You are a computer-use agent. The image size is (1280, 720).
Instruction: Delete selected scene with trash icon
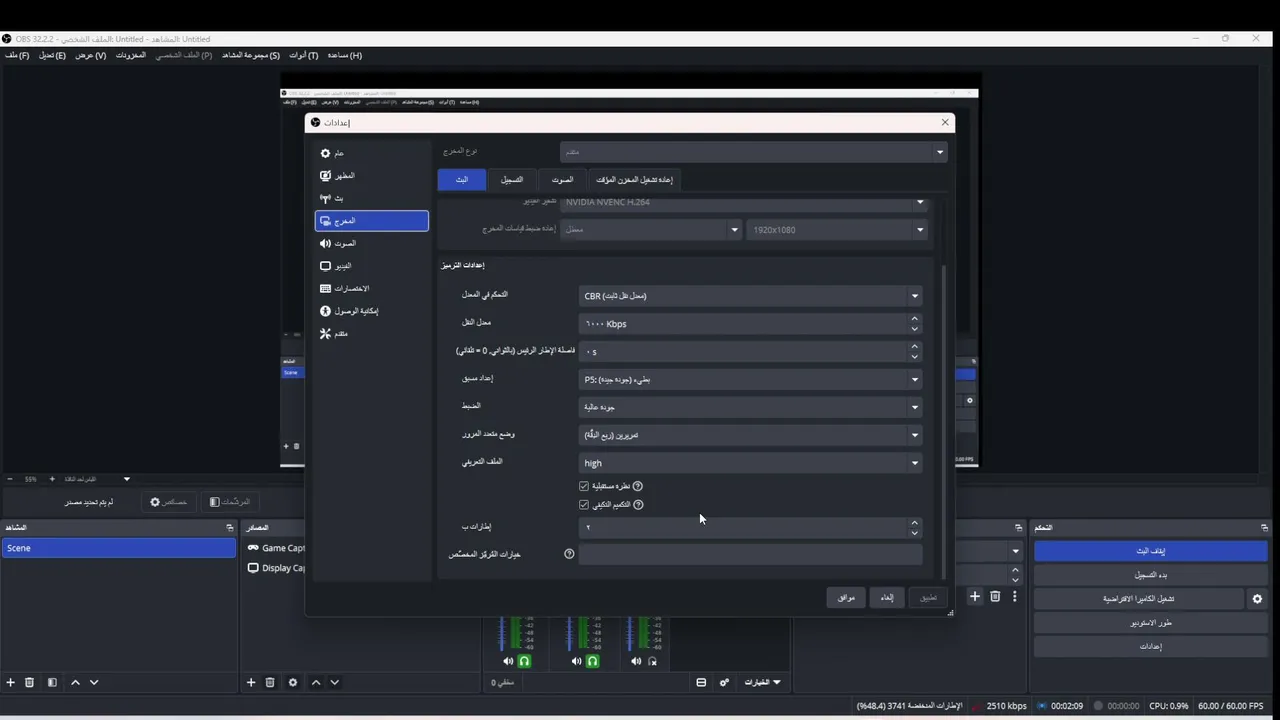pos(29,682)
